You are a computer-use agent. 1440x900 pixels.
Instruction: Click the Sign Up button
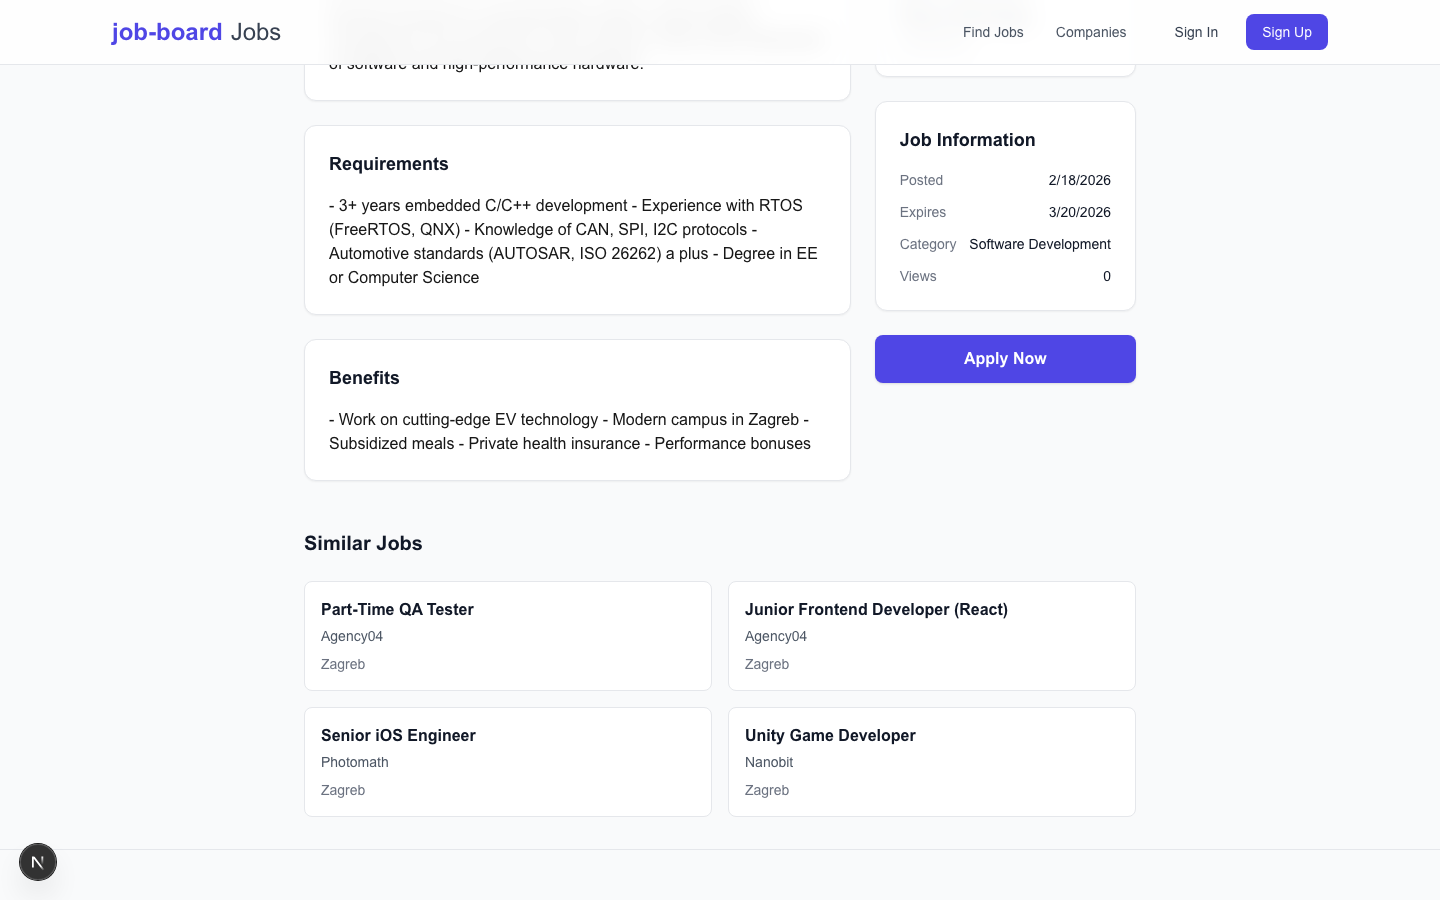1286,32
